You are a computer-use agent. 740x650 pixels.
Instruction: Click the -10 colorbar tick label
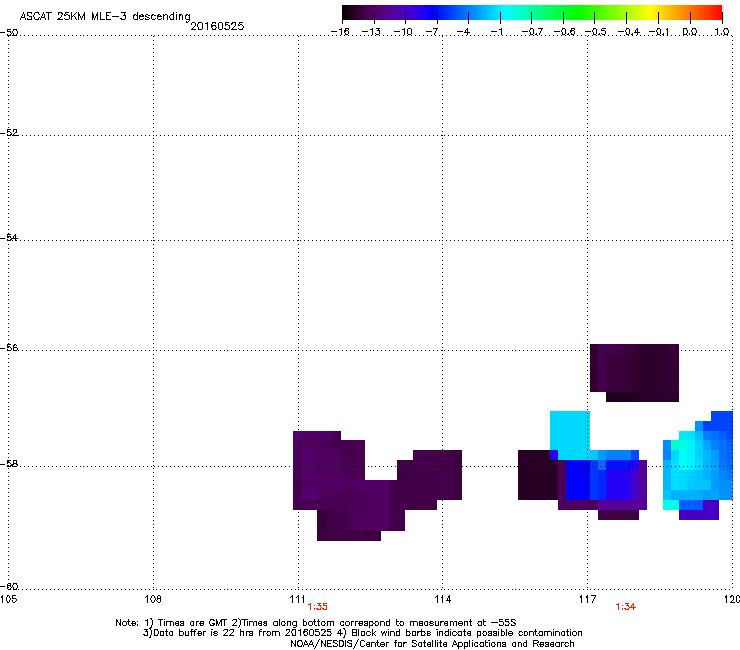(403, 32)
